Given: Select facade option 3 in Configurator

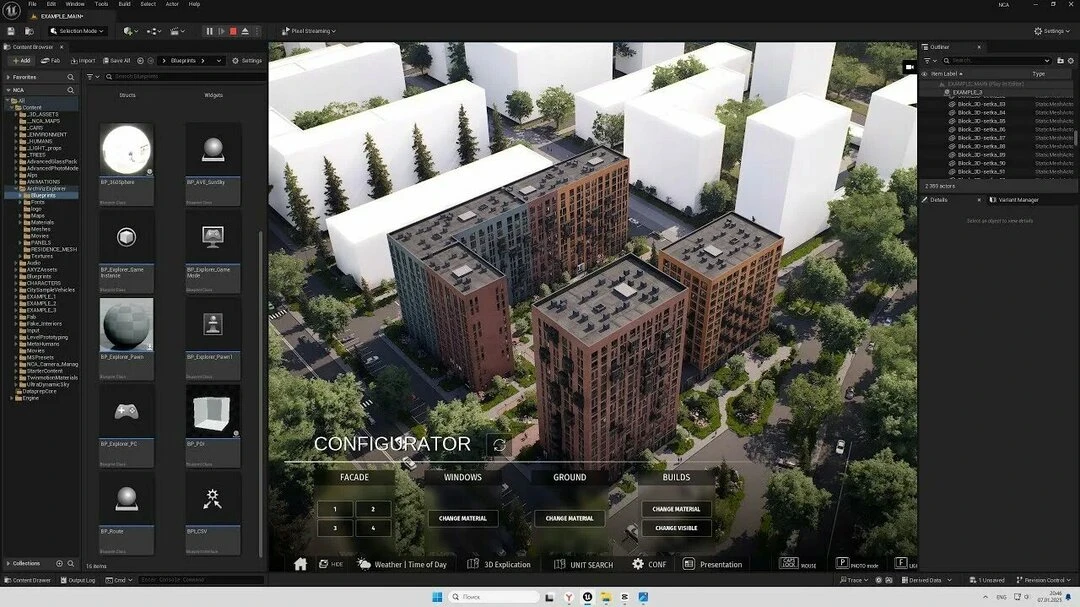Looking at the screenshot, I should 335,528.
